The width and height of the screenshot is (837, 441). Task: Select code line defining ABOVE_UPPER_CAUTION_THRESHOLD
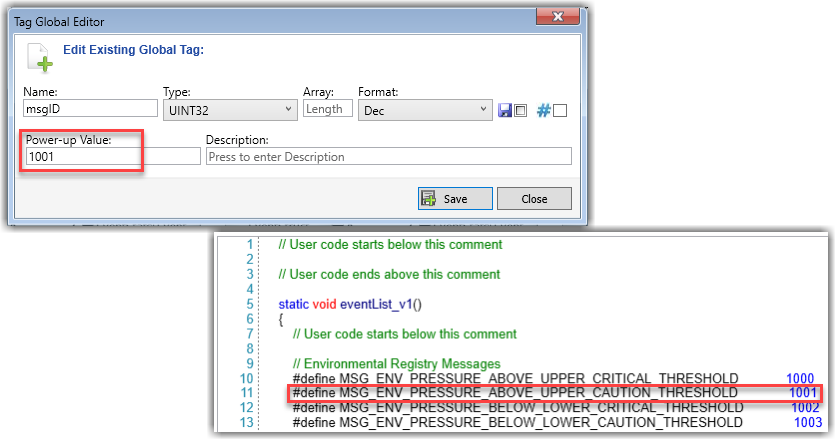coord(515,393)
